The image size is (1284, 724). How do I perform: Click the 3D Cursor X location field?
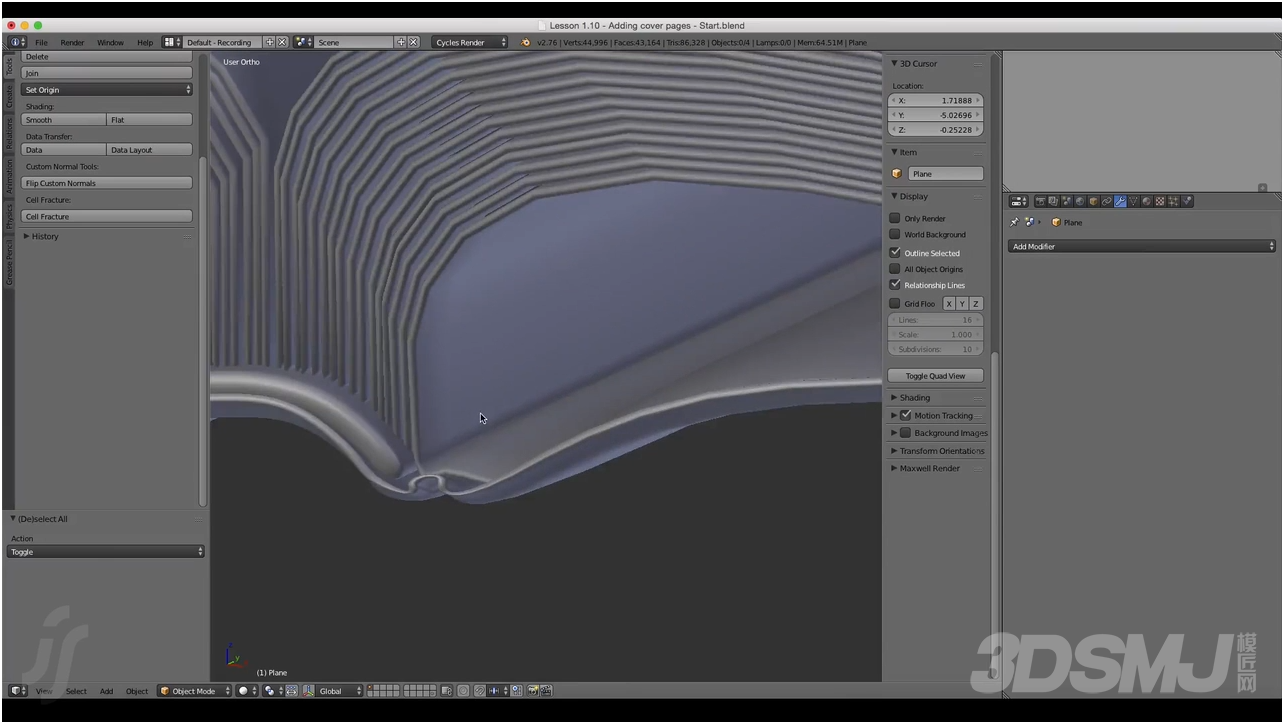[x=936, y=100]
